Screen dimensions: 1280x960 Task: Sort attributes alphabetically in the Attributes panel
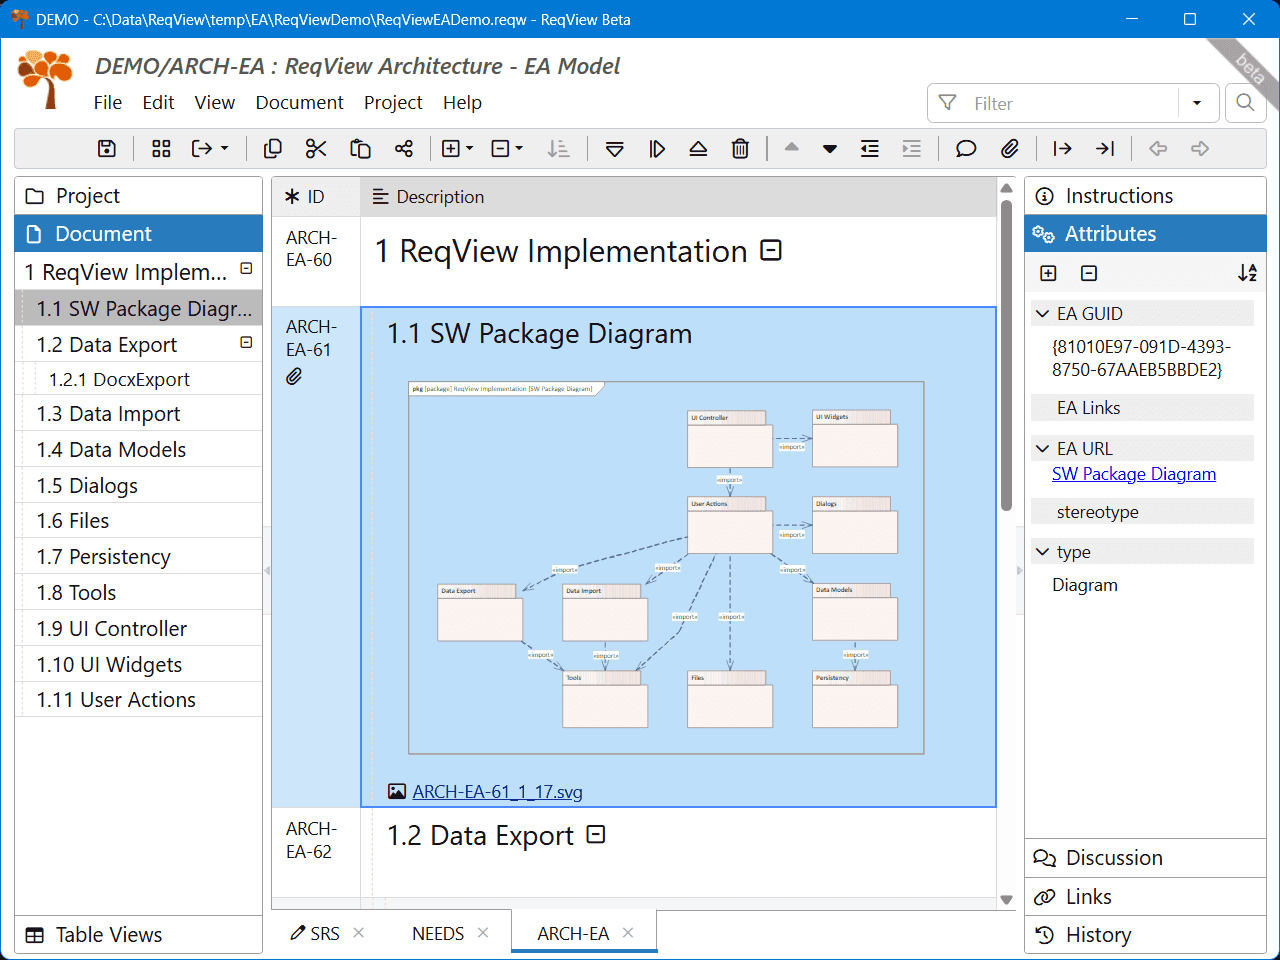1248,272
